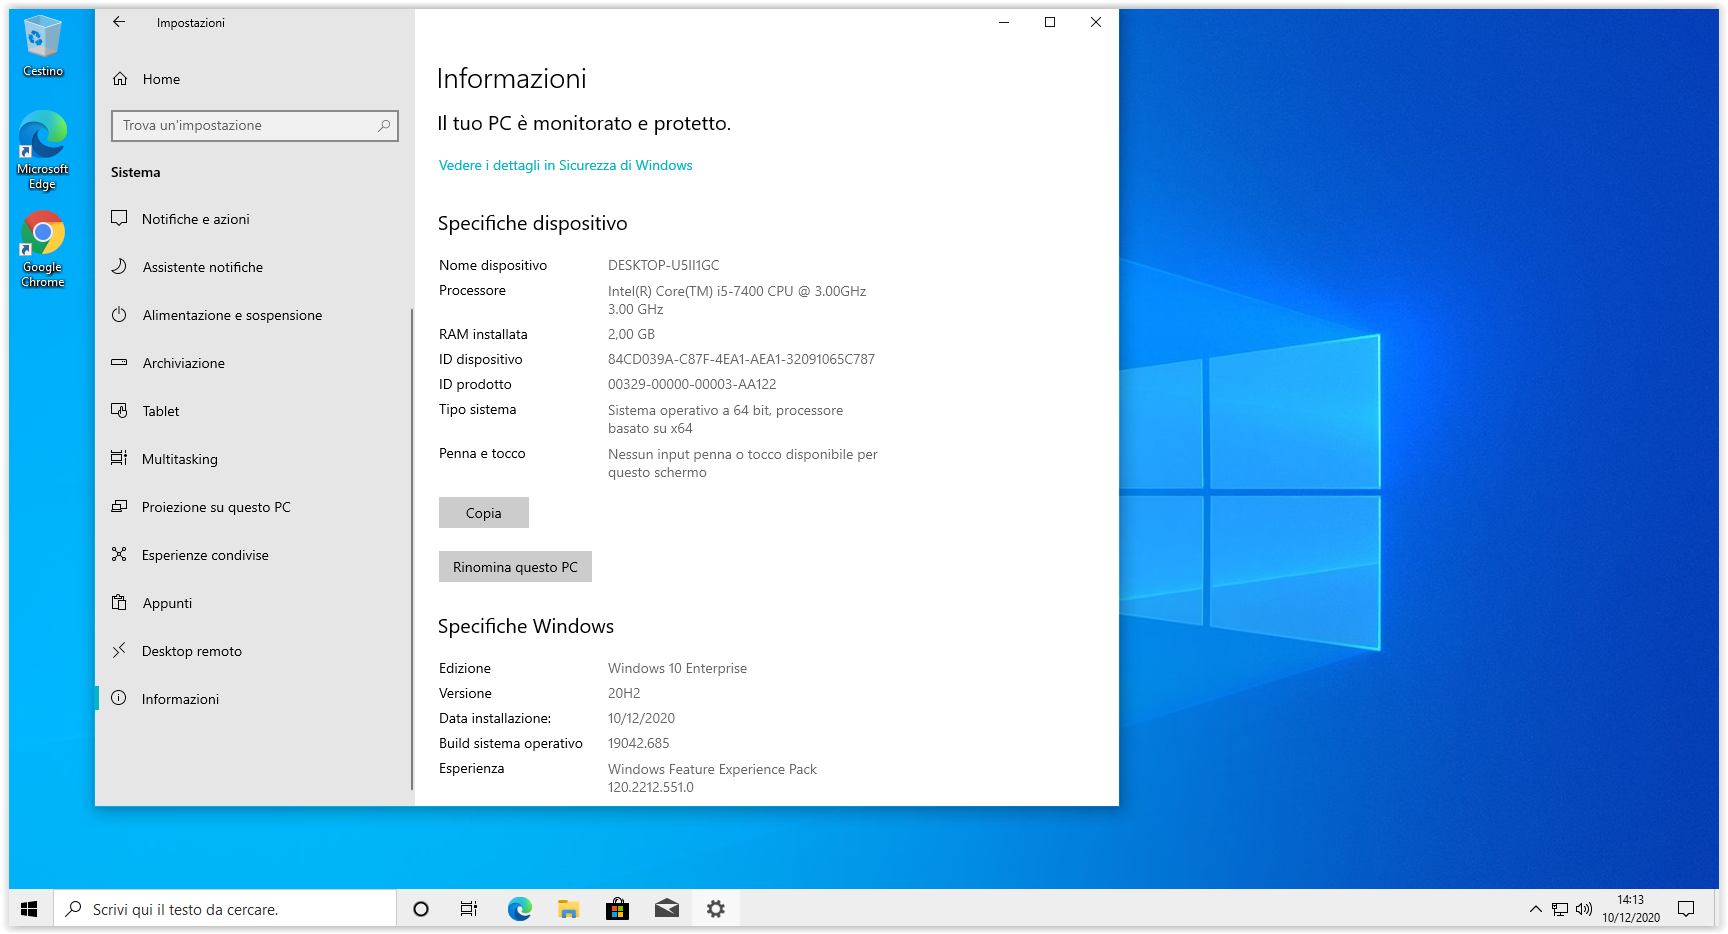Click the Notifiche e azioni icon
The width and height of the screenshot is (1728, 934).
[119, 218]
